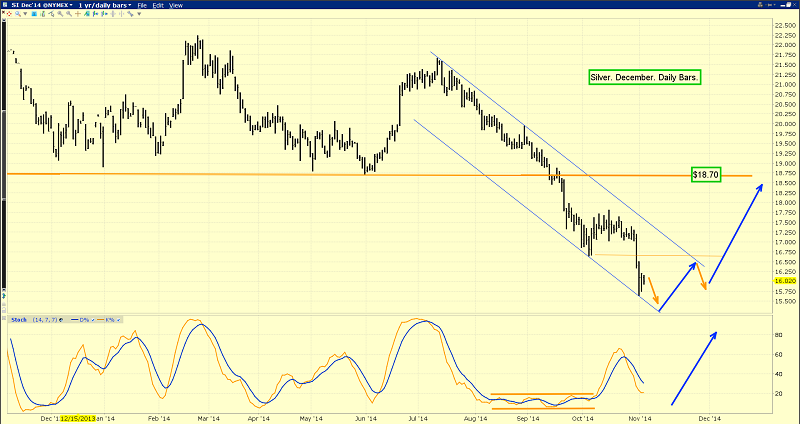This screenshot has width=800, height=424.
Task: Open the View menu
Action: tap(175, 5)
